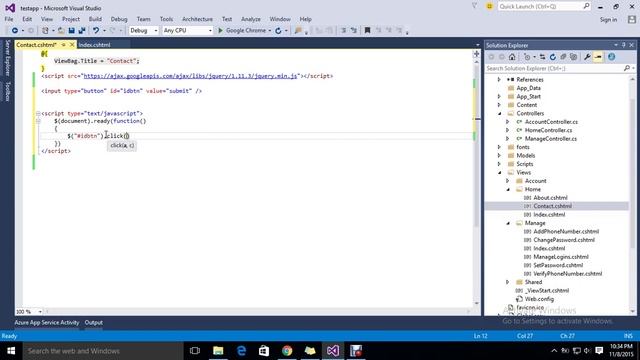The width and height of the screenshot is (640, 360).
Task: Open the jQuery googleapis URL link in code
Action: pyautogui.click(x=190, y=76)
